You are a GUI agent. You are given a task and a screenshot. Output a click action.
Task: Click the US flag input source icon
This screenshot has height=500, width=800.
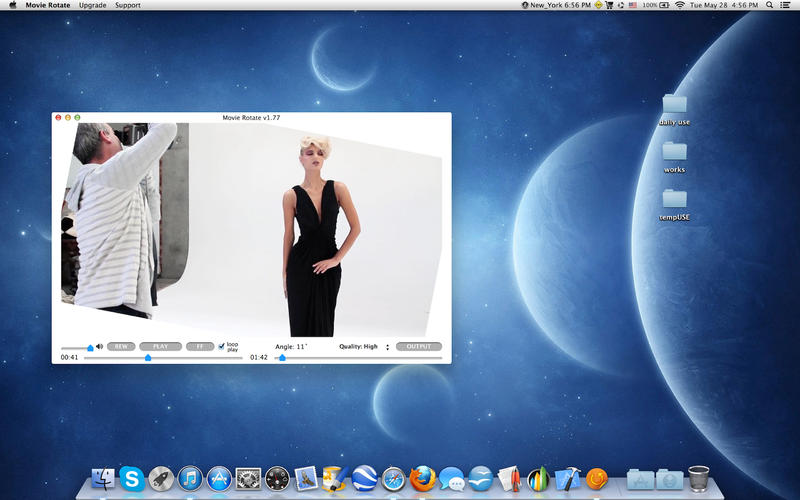633,5
